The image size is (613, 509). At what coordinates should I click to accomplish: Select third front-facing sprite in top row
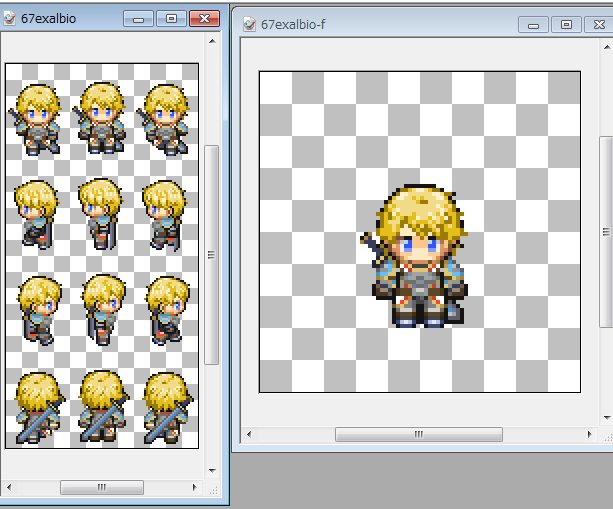(163, 120)
